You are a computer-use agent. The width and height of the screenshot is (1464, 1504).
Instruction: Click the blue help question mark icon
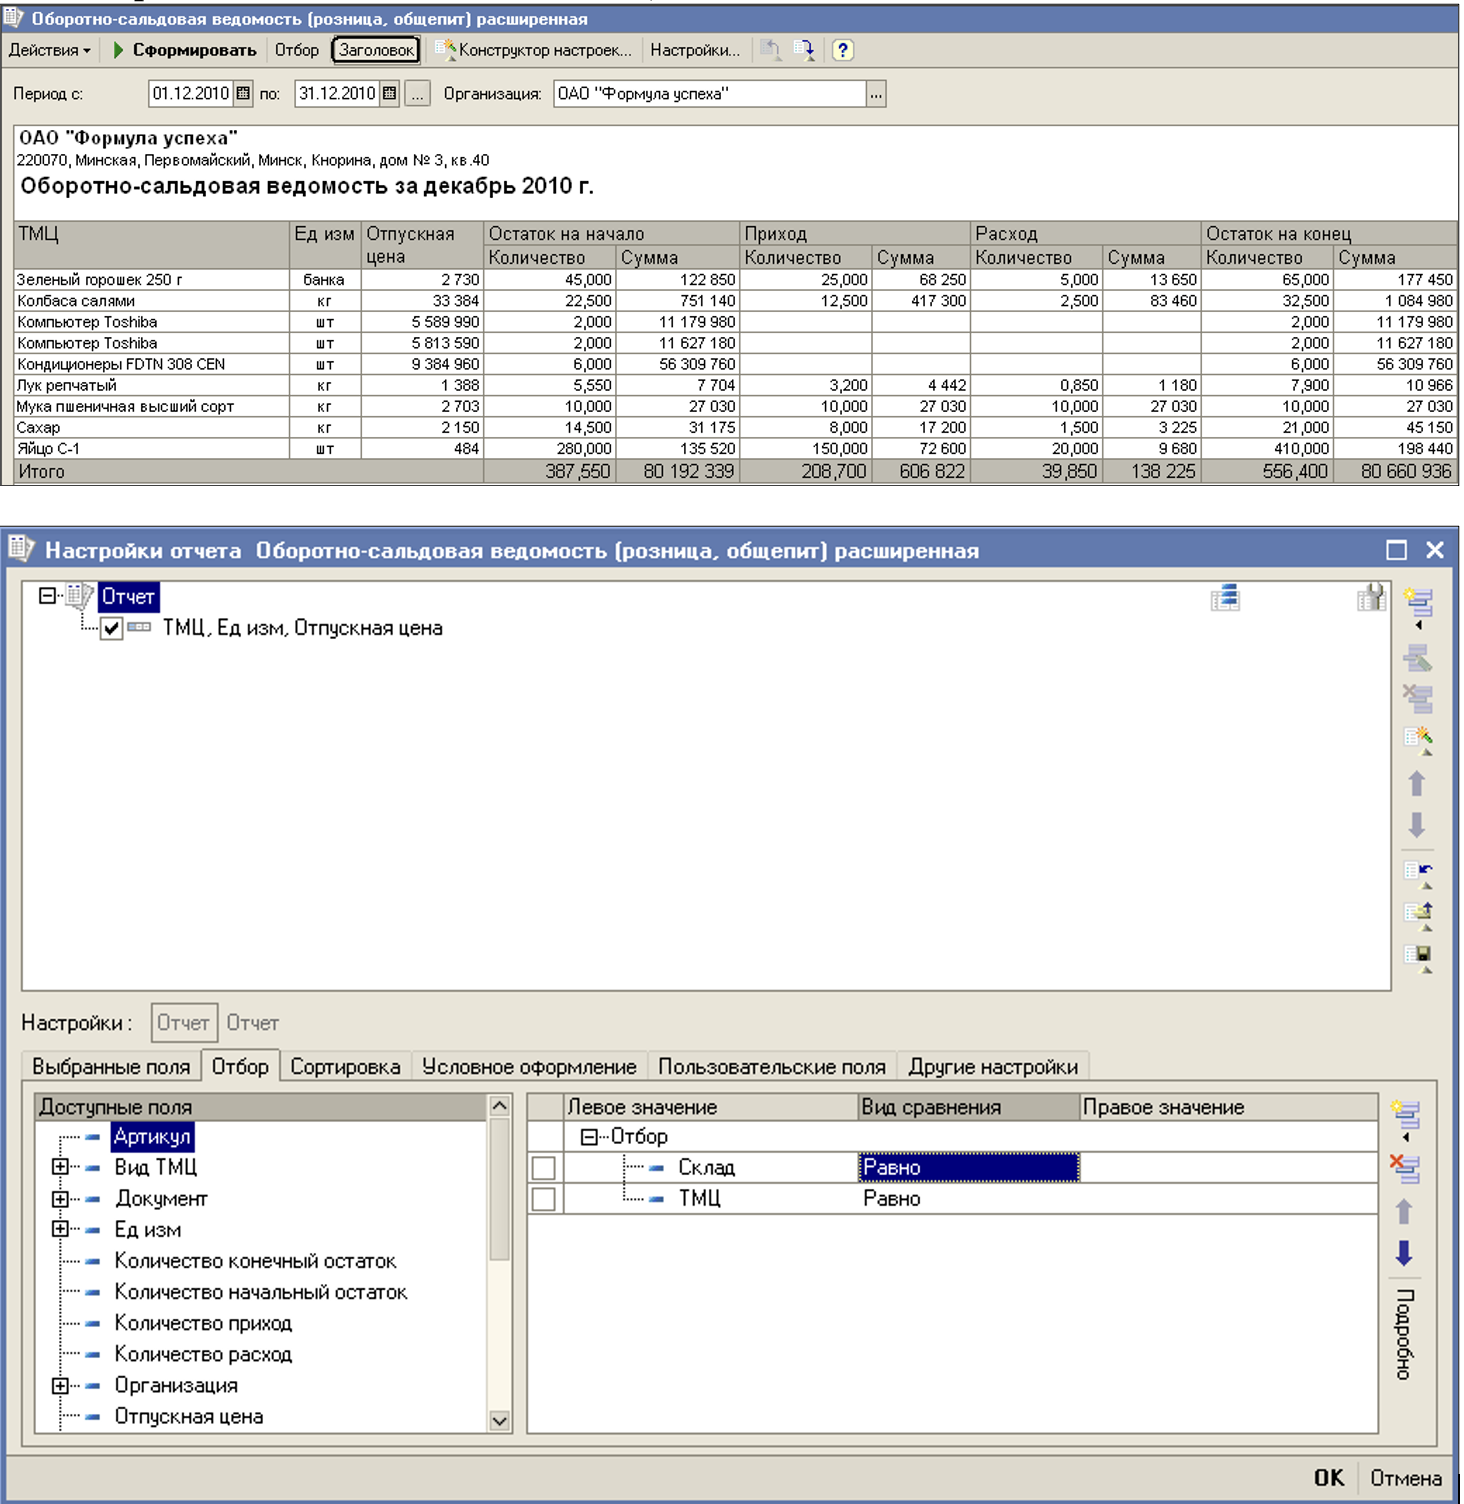click(x=843, y=50)
